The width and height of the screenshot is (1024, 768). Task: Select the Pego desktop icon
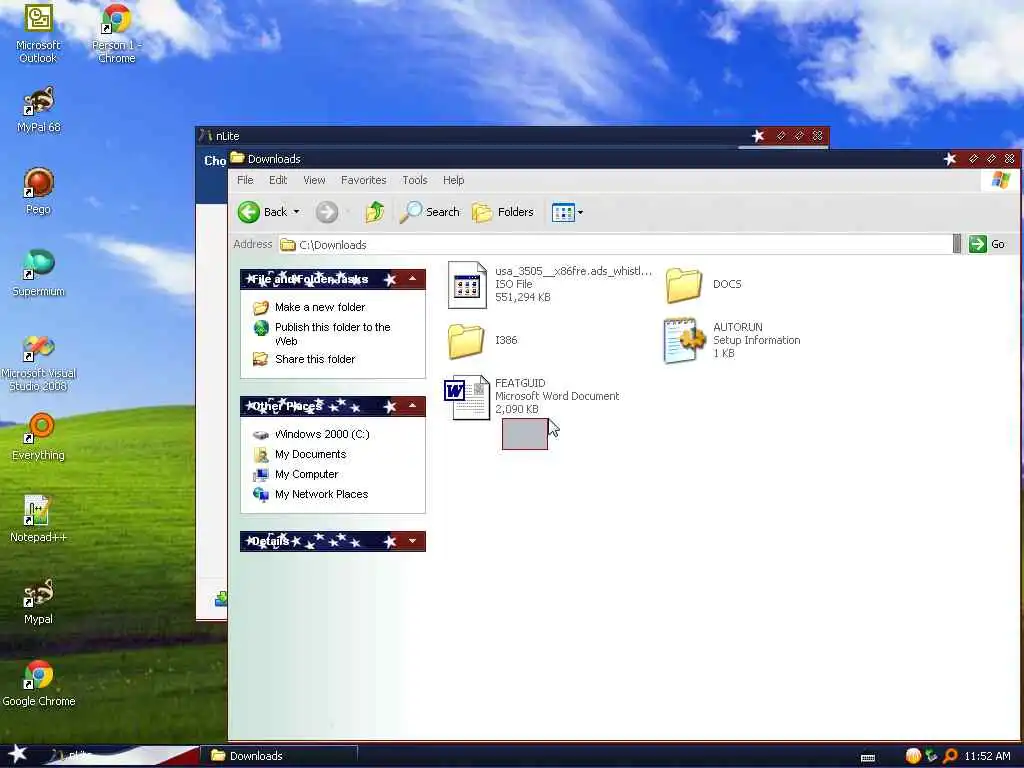click(39, 191)
